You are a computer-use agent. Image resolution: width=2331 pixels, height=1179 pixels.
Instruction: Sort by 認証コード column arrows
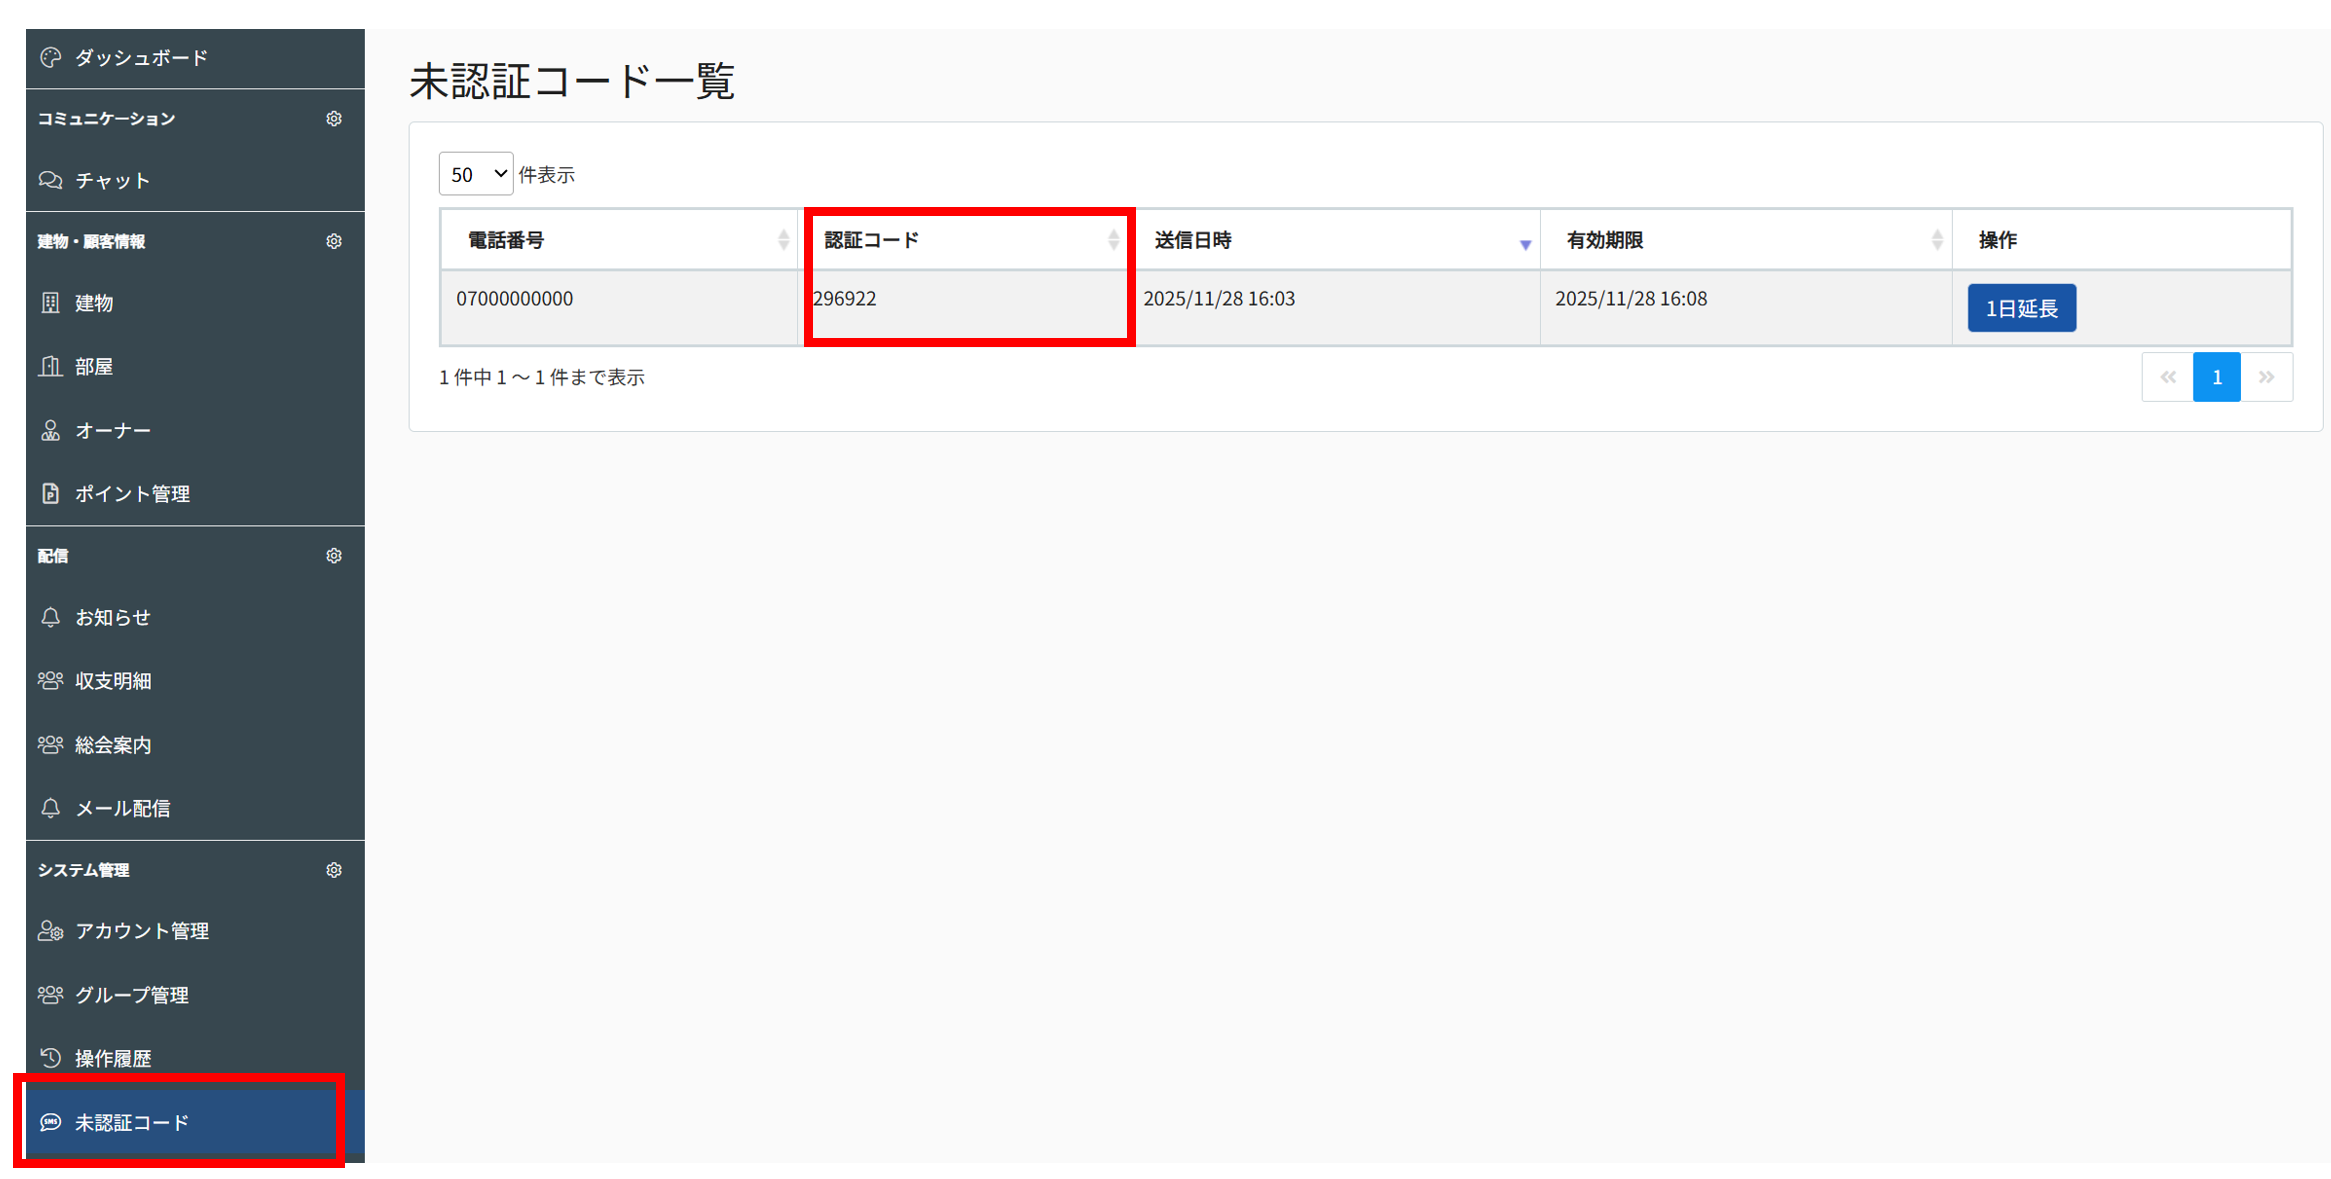click(x=1113, y=240)
